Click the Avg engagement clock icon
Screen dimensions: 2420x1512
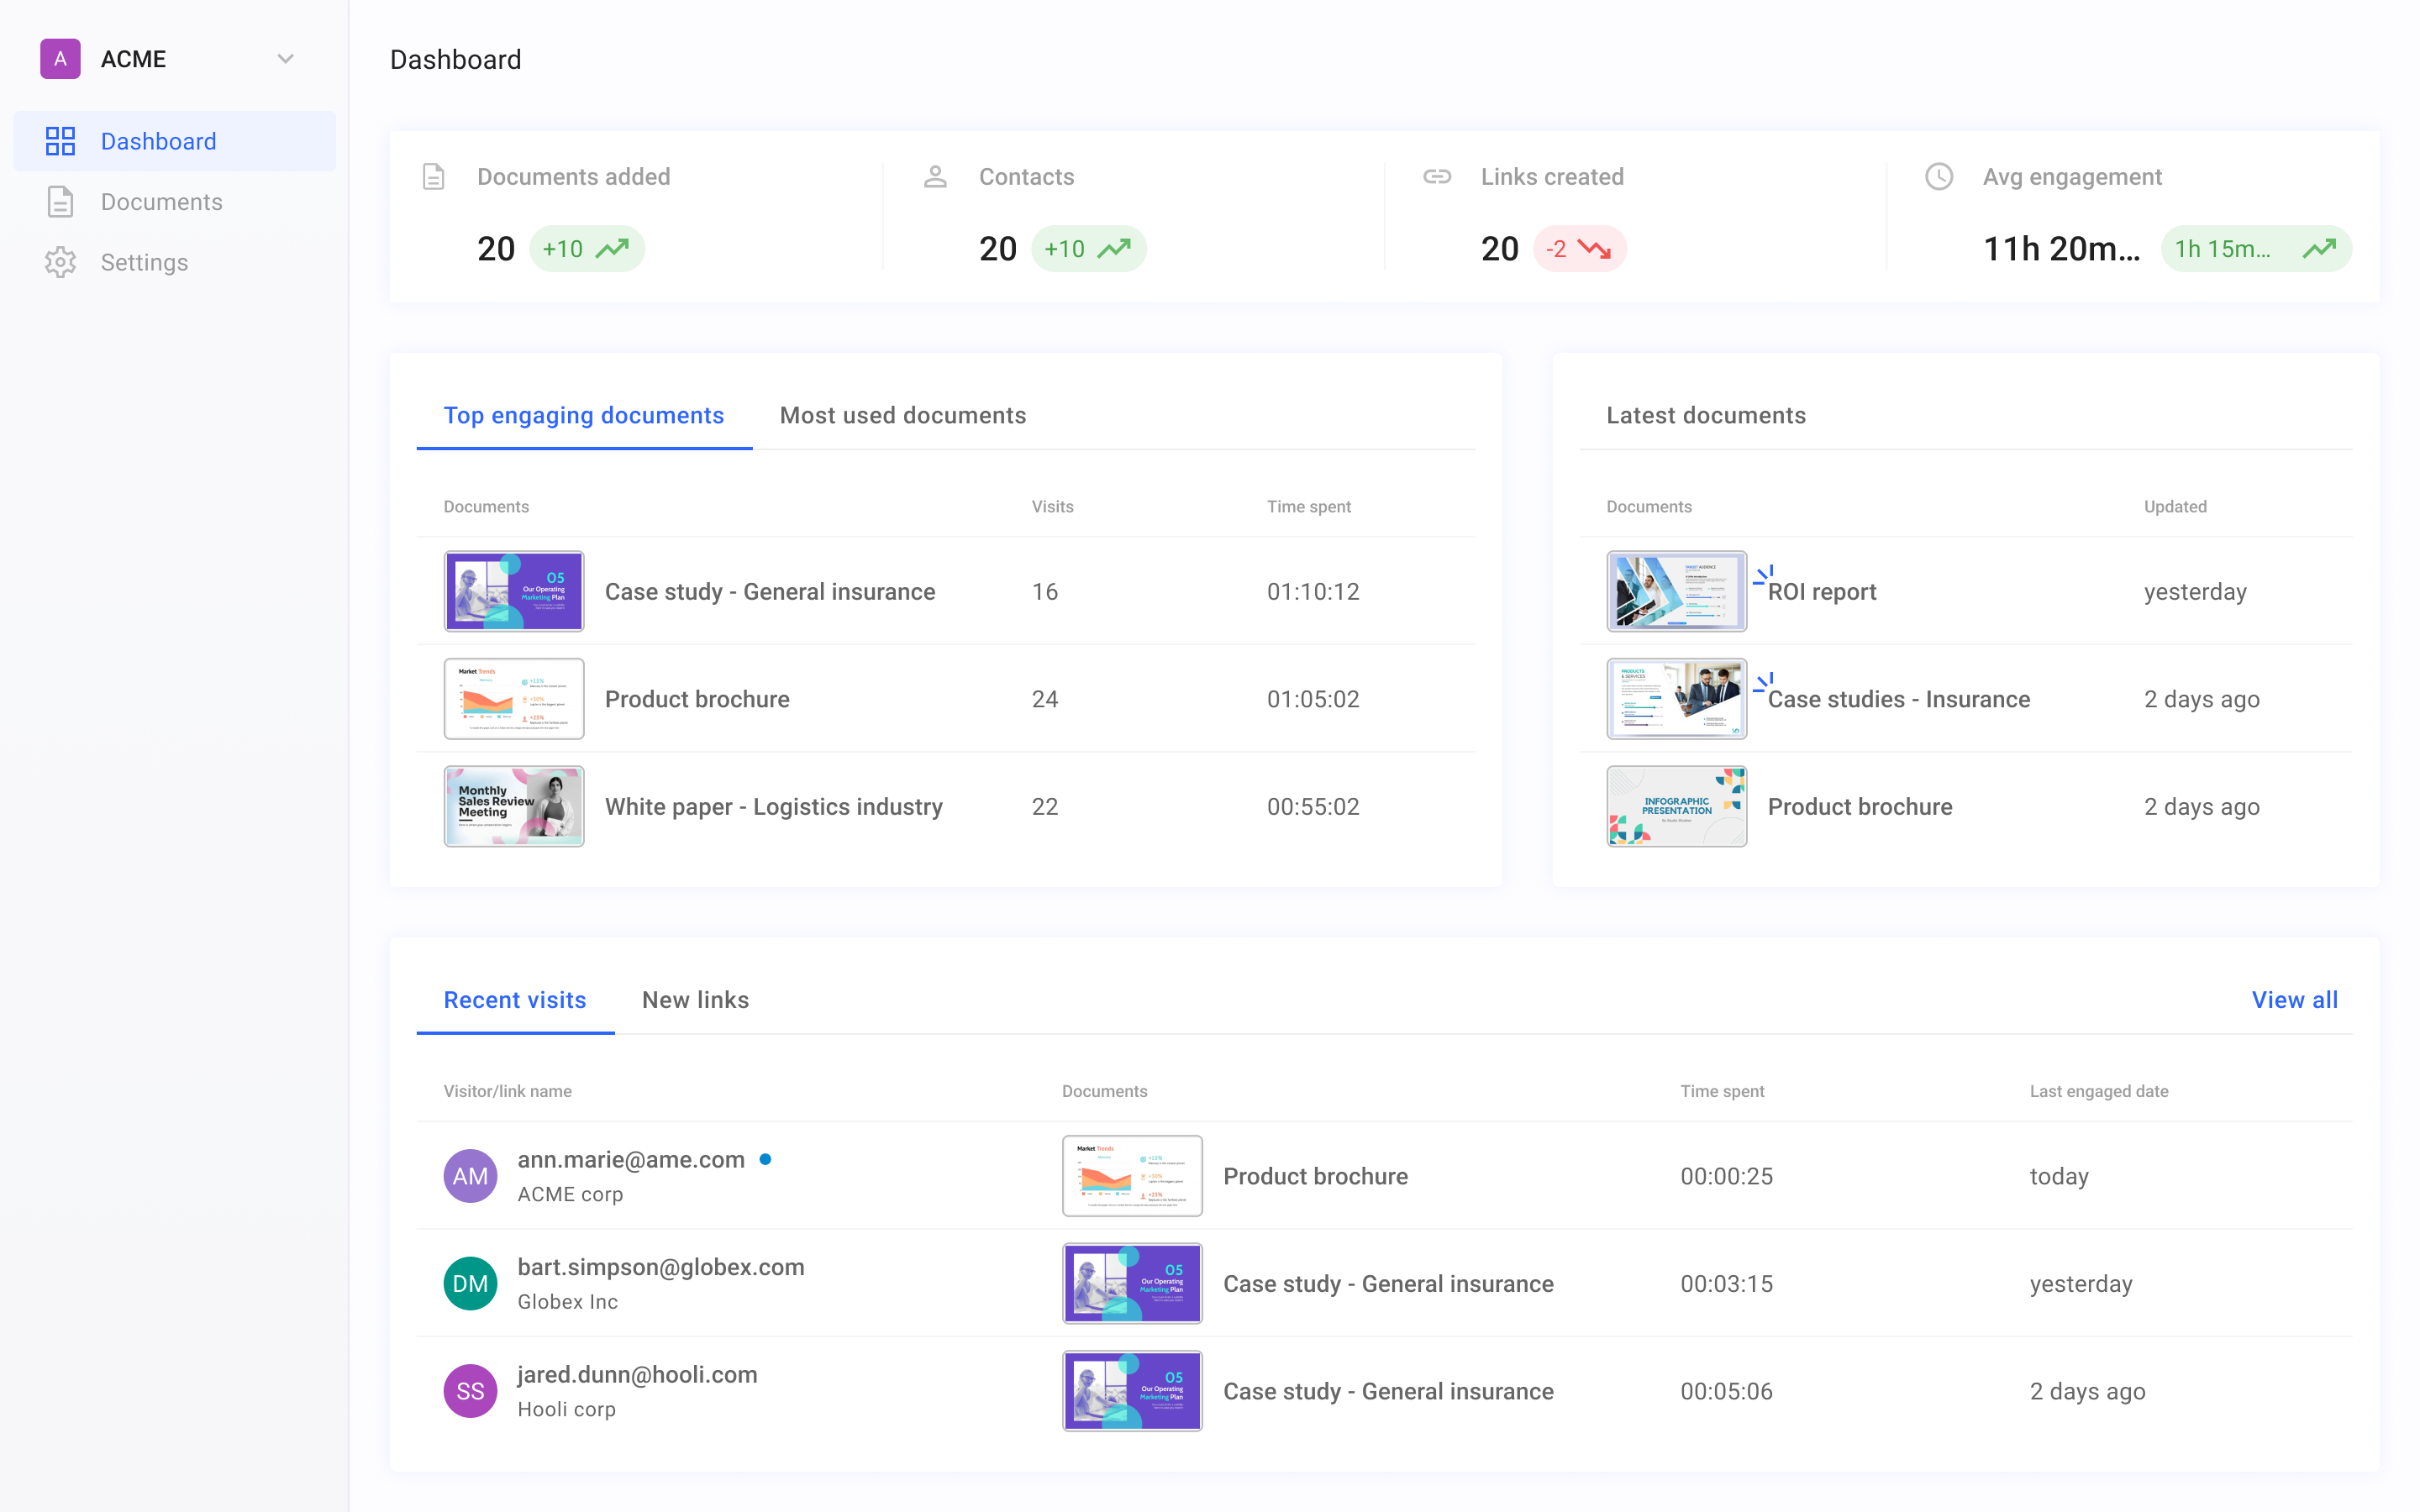pyautogui.click(x=1939, y=177)
